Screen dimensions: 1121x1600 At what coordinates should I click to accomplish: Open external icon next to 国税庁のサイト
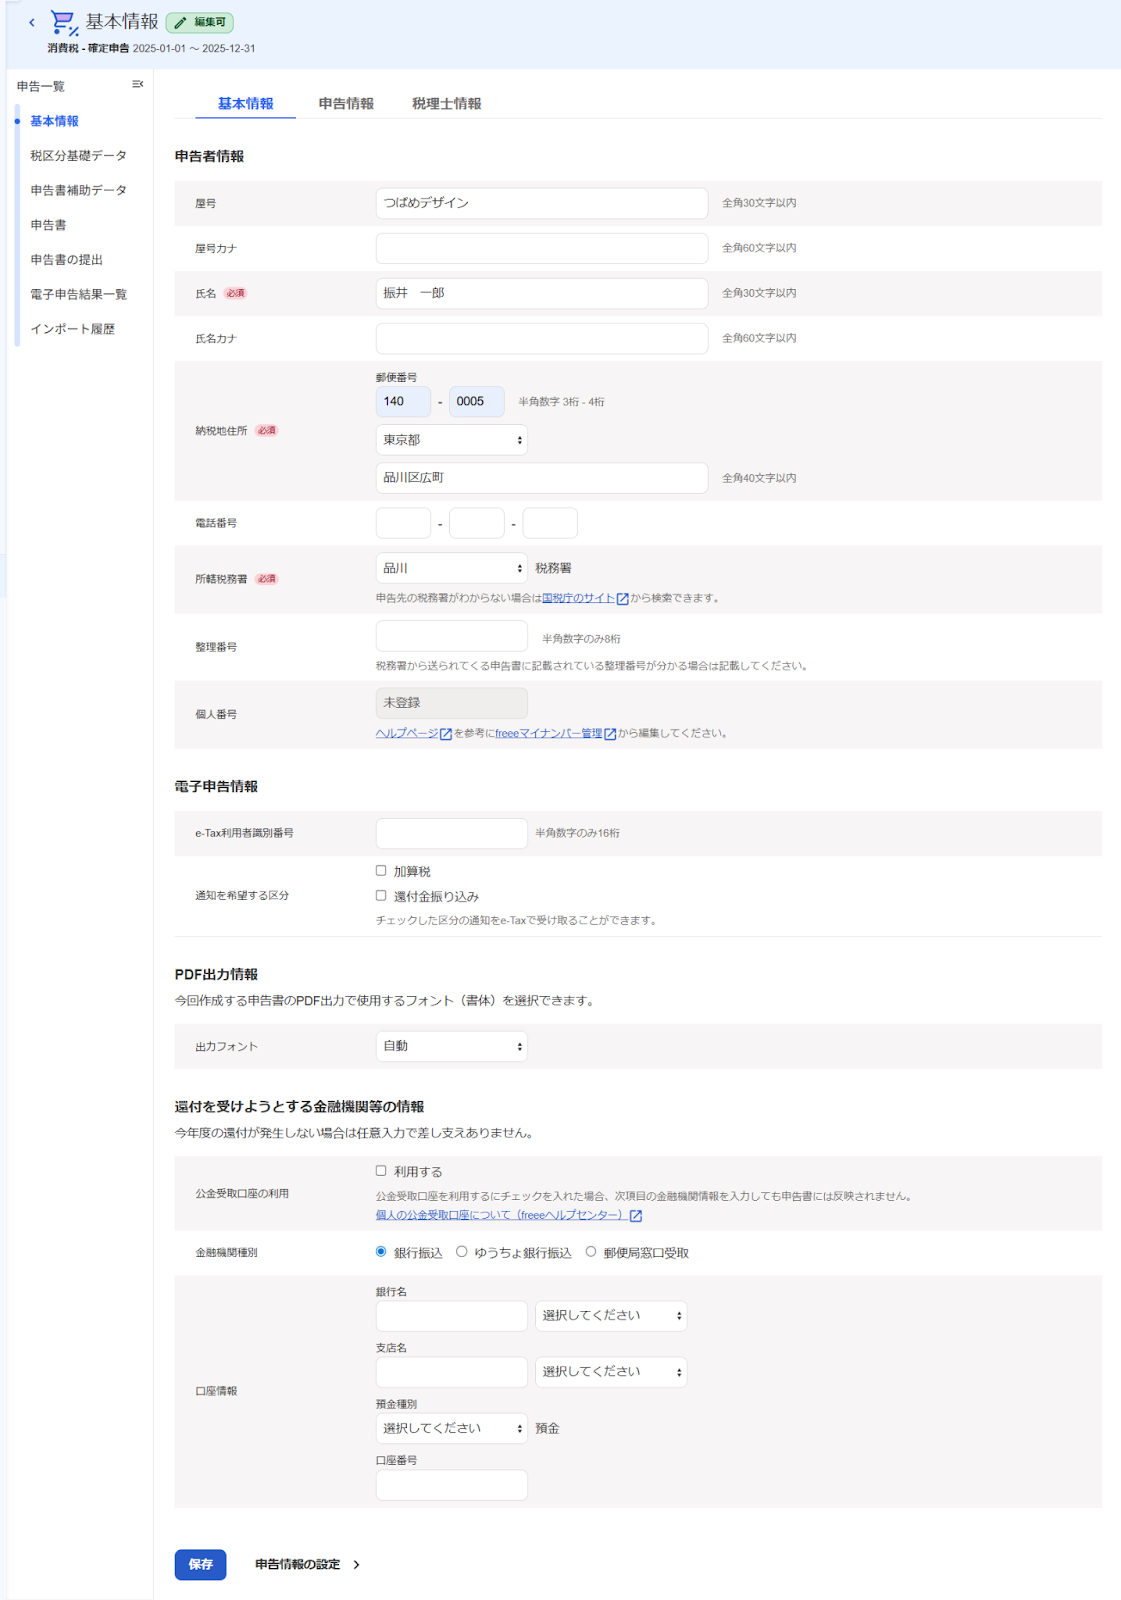click(x=622, y=599)
